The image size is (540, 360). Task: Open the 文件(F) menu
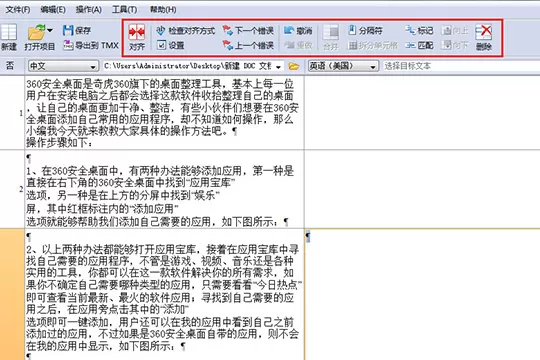[x=18, y=9]
